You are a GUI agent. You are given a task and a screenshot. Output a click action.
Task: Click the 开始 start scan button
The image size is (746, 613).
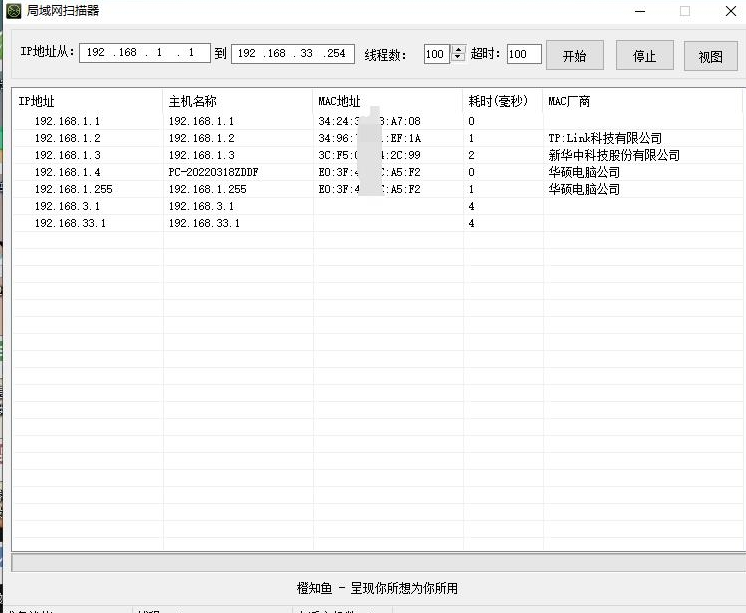tap(575, 55)
